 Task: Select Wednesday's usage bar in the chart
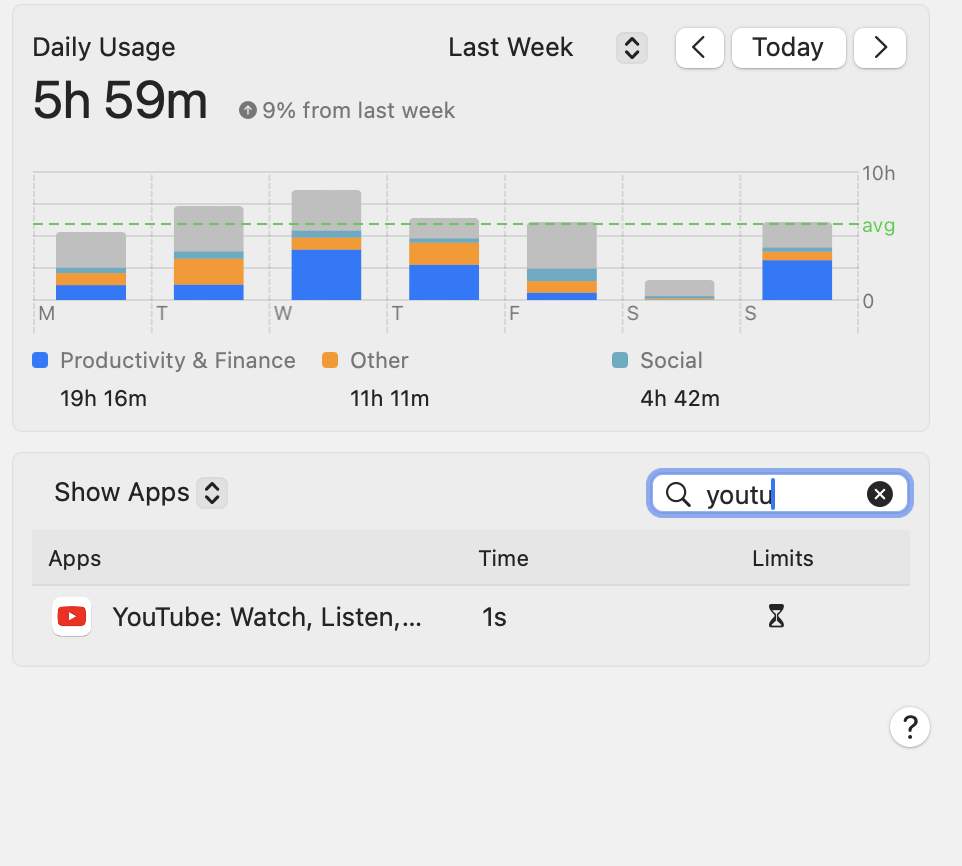click(x=326, y=246)
